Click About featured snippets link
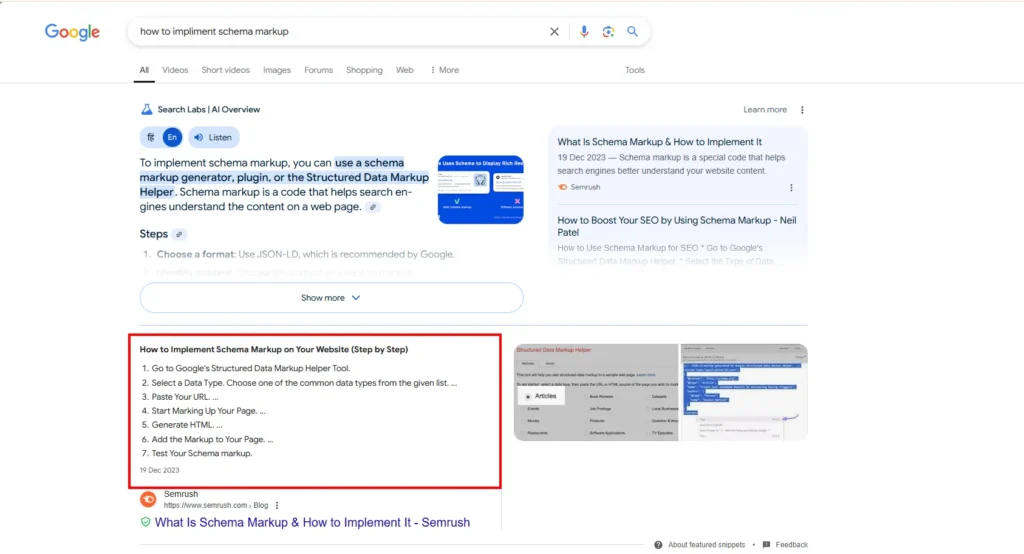1024x554 pixels. tap(706, 544)
